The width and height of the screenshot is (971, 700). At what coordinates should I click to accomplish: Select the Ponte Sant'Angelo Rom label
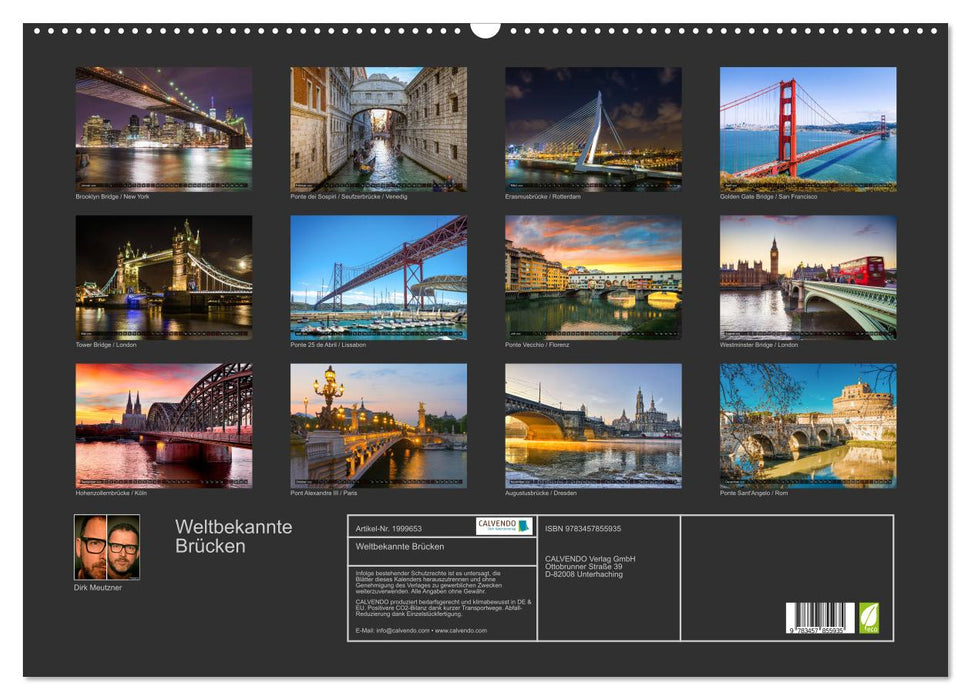click(750, 491)
